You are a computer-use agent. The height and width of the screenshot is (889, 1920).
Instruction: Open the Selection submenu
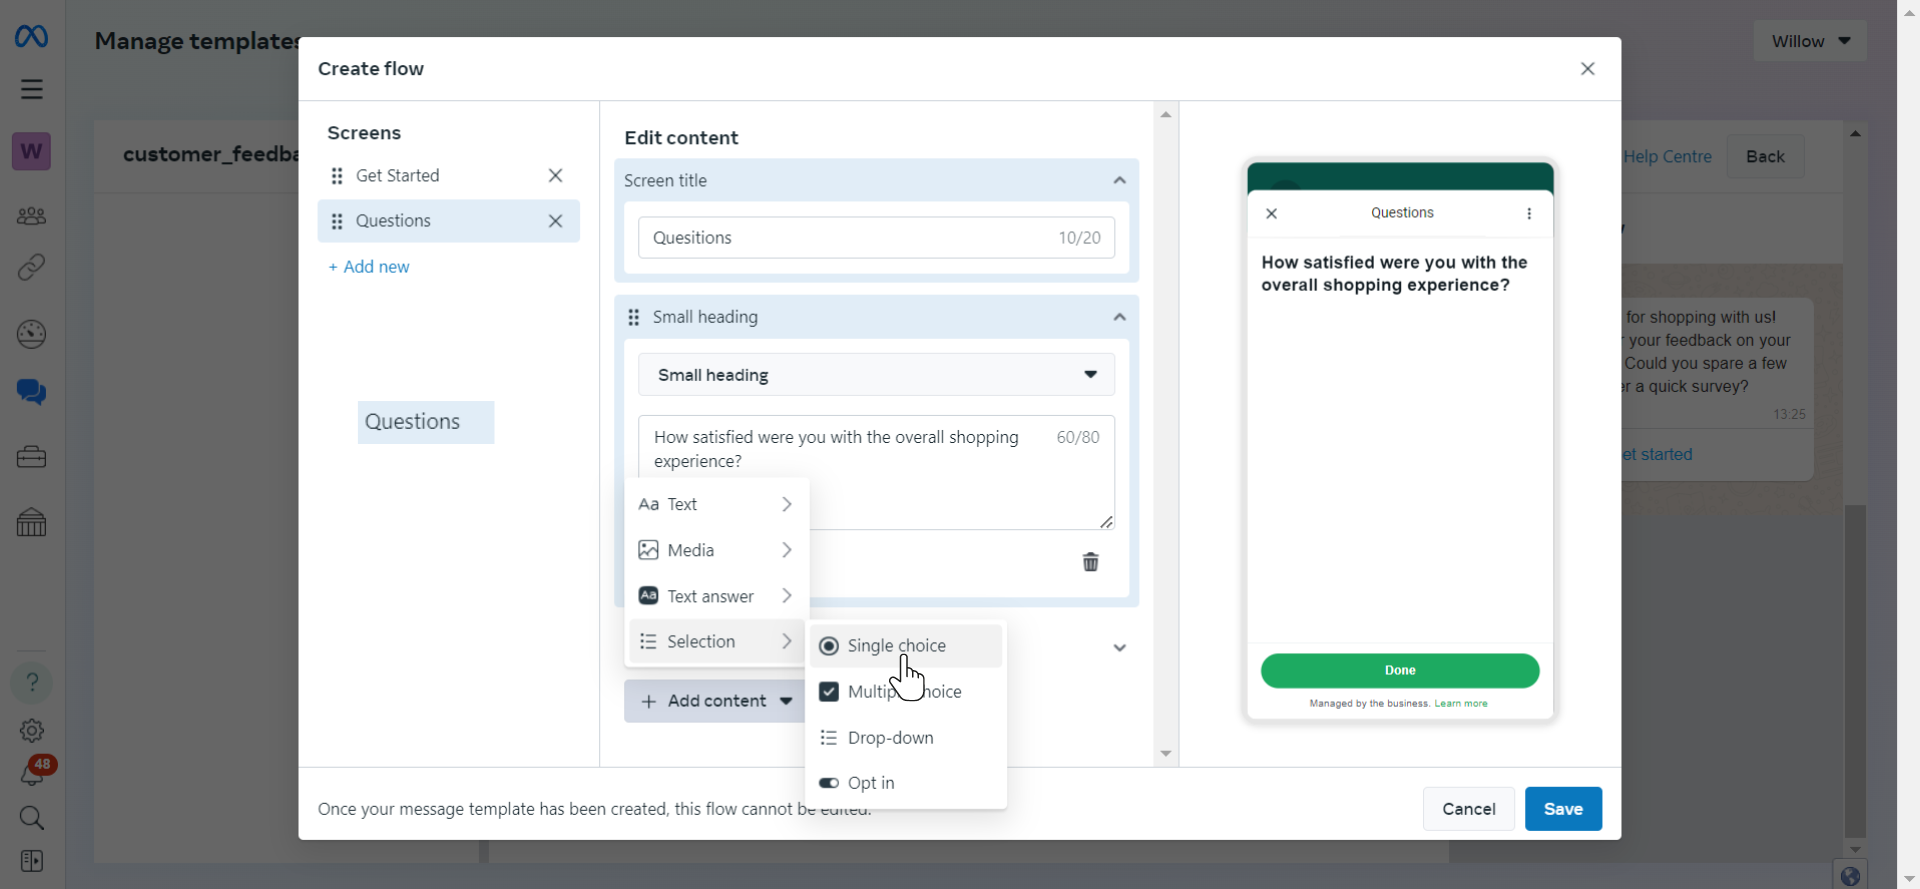(x=716, y=642)
